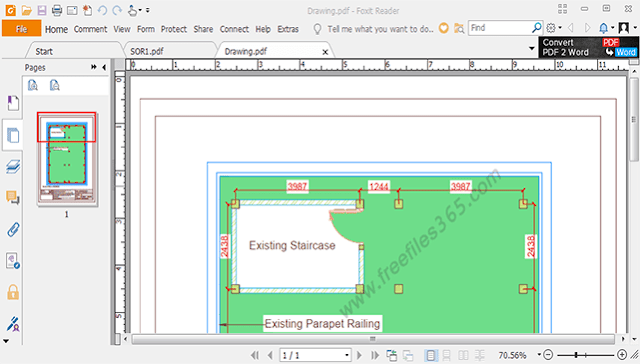640x364 pixels.
Task: Open the View ribbon tab
Action: point(122,29)
